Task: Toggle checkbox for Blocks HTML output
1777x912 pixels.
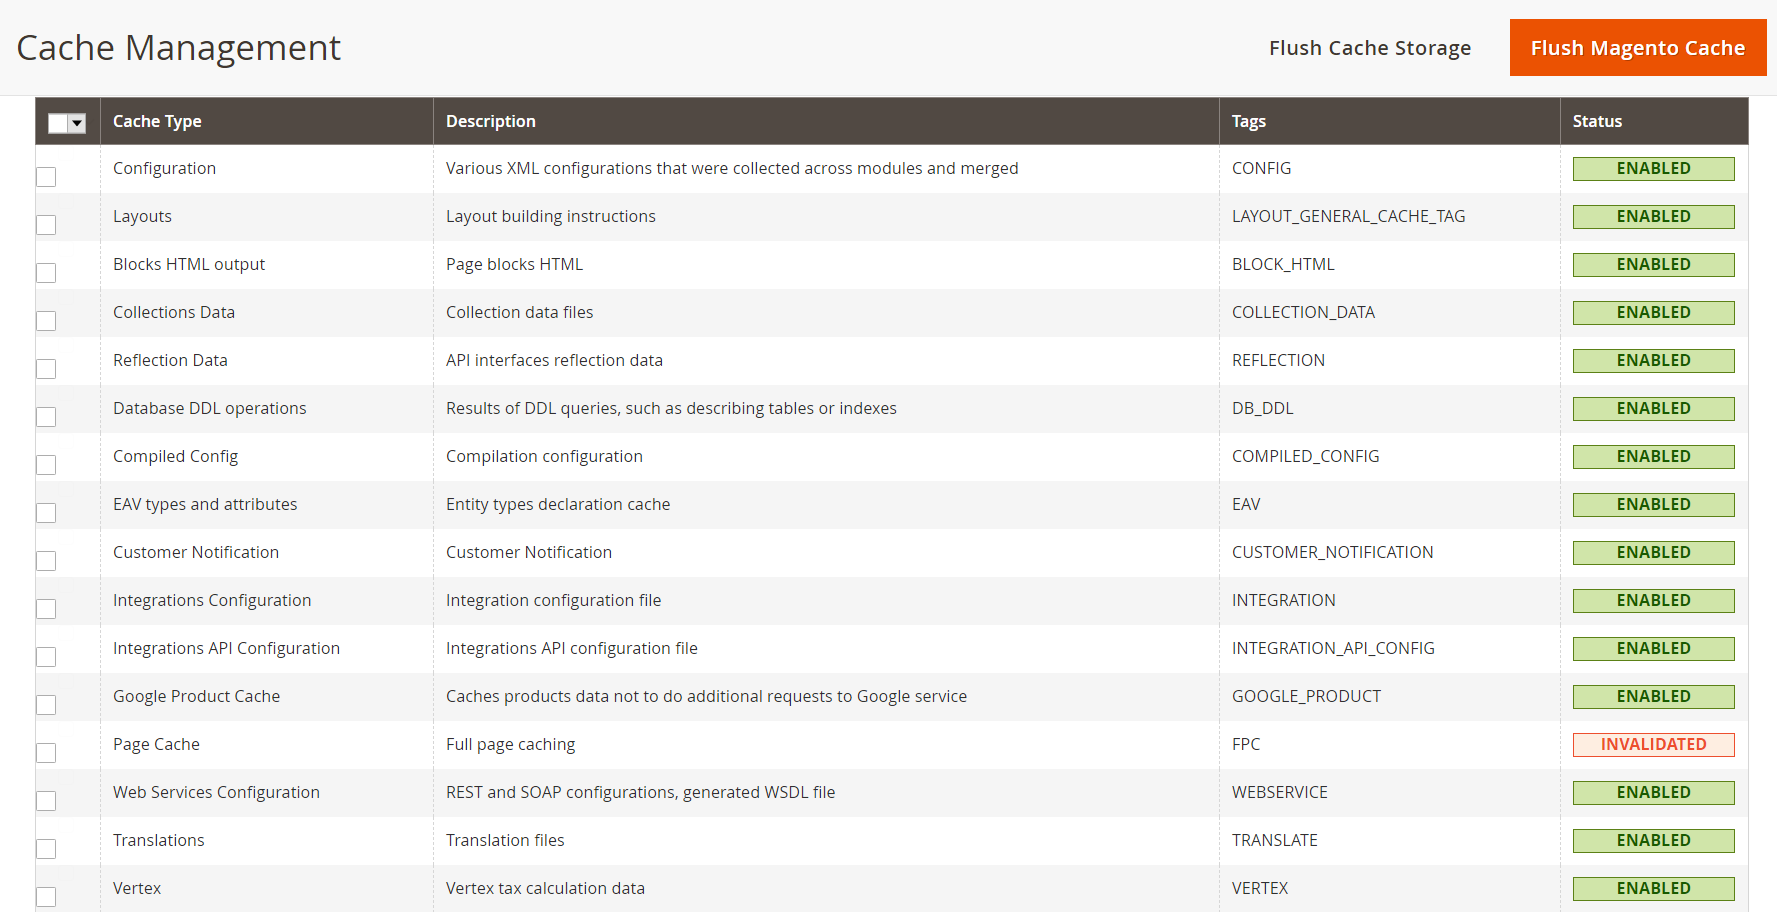Action: click(46, 273)
